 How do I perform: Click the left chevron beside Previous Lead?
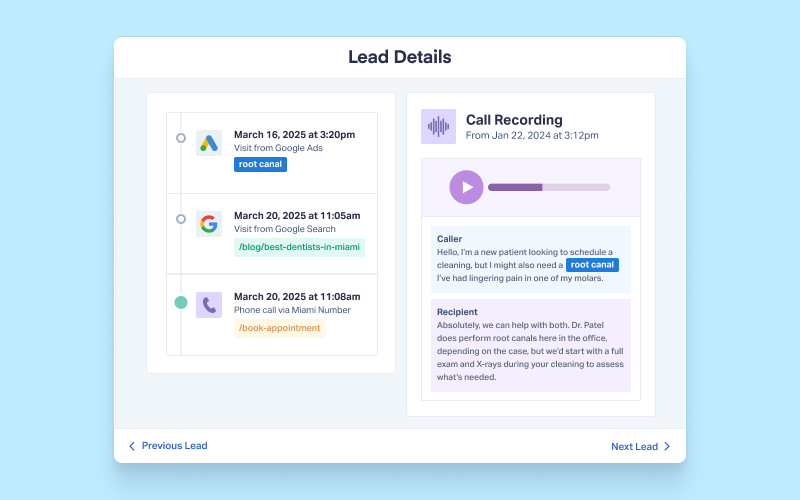point(132,446)
